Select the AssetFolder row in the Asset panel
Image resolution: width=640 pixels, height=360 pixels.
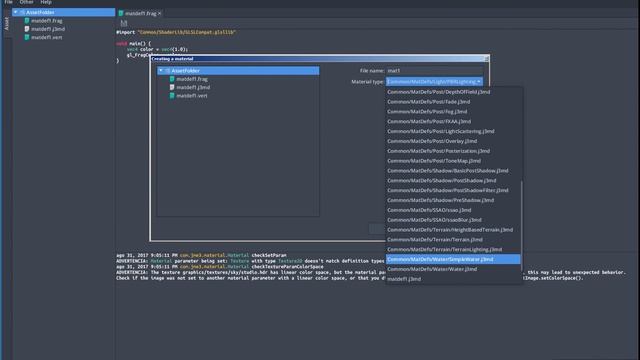coord(63,12)
